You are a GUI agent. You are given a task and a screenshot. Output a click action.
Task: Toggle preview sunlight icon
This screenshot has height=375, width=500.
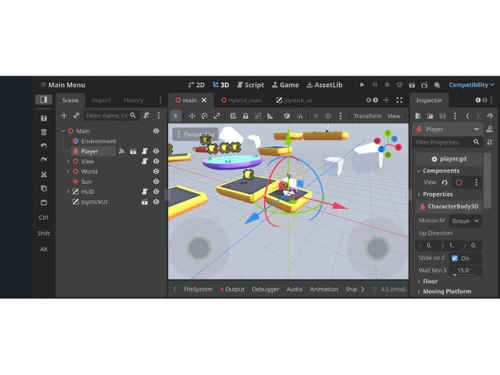coord(316,116)
